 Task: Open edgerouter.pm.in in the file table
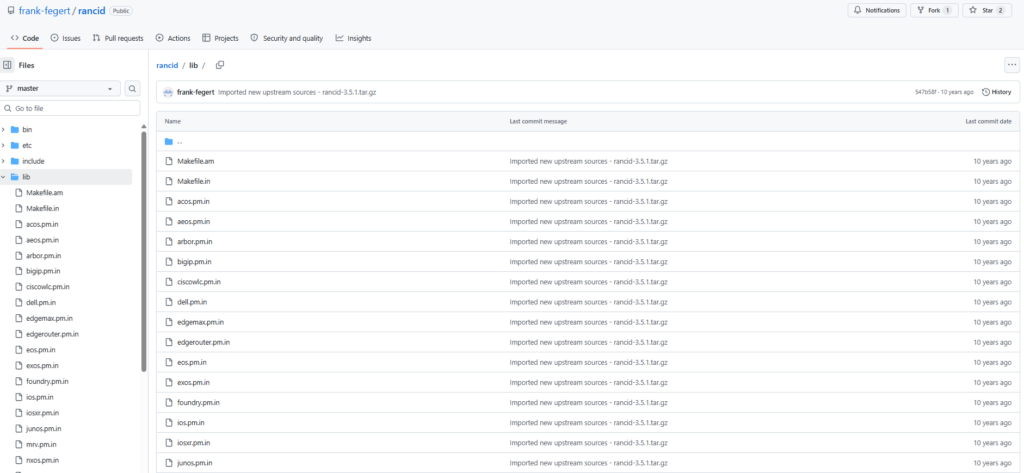tap(203, 342)
